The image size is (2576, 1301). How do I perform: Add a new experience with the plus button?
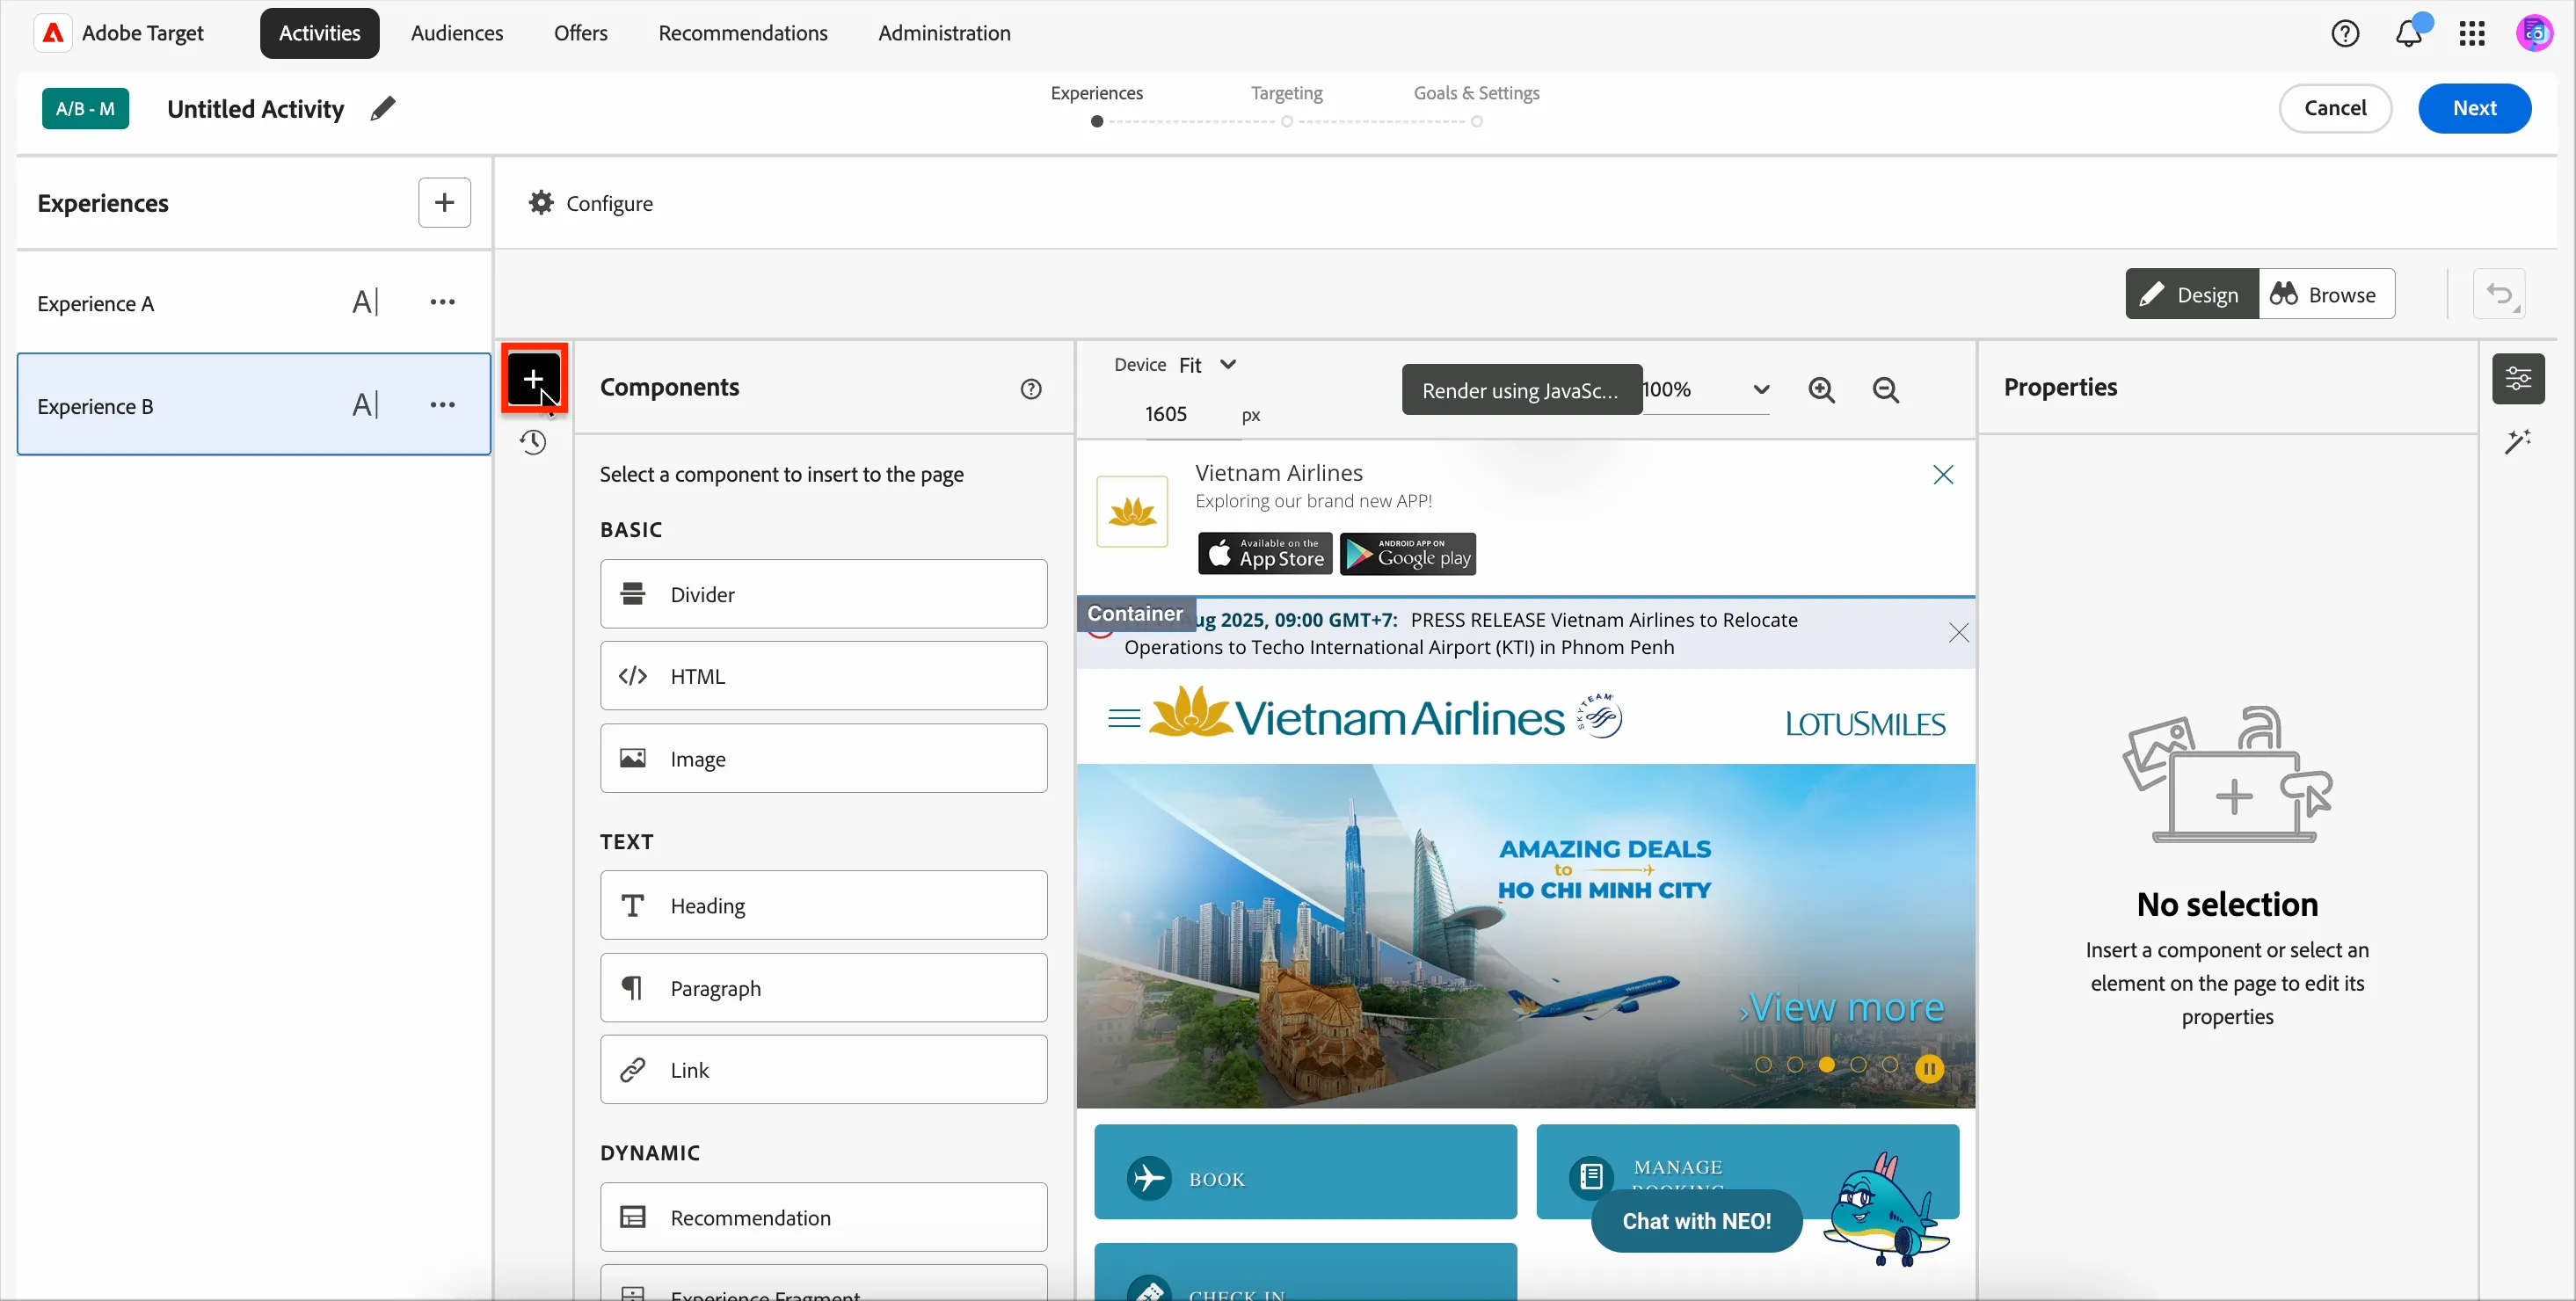(x=444, y=203)
